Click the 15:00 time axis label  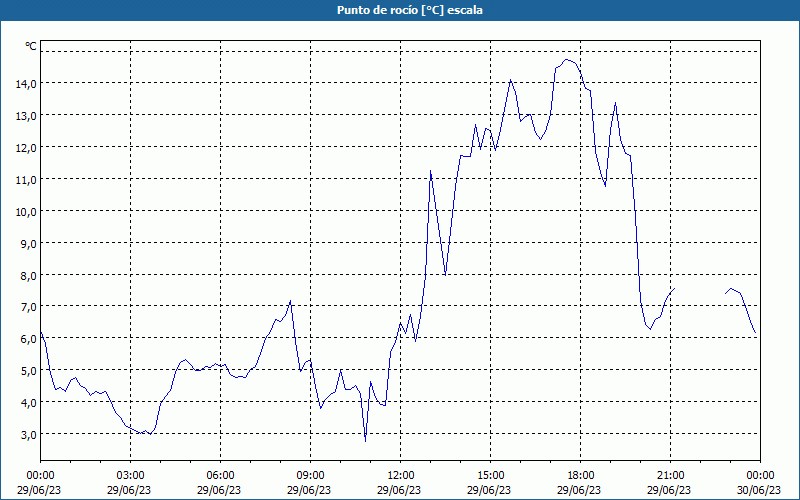[490, 476]
